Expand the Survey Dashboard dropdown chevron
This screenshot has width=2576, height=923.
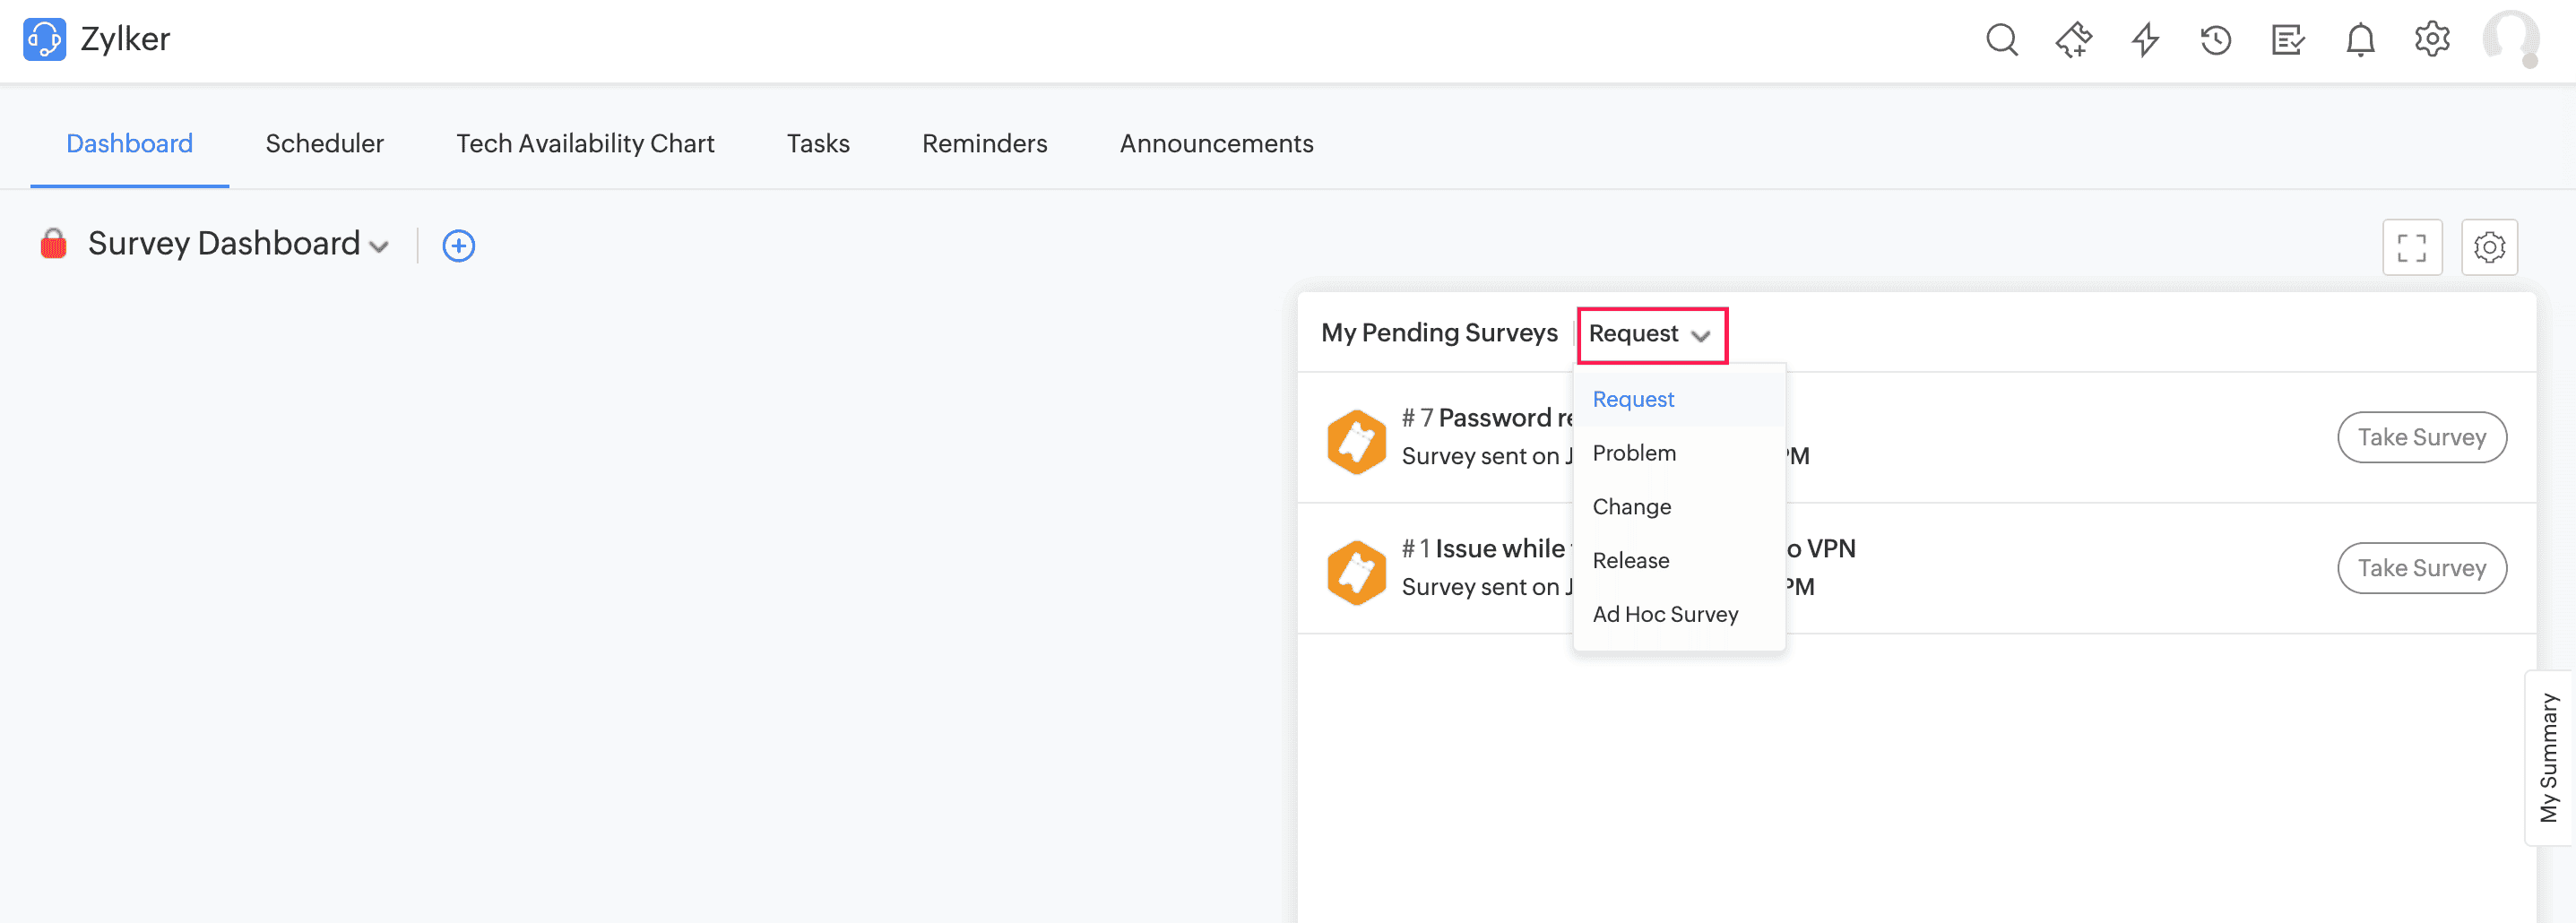point(379,247)
